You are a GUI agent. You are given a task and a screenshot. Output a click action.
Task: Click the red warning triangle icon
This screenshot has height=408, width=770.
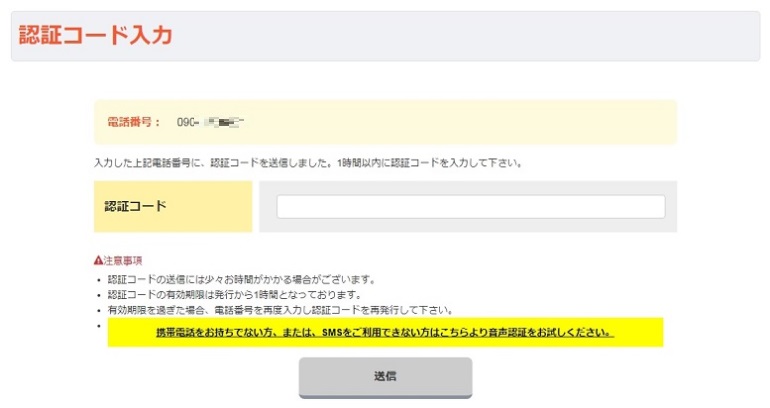point(98,260)
